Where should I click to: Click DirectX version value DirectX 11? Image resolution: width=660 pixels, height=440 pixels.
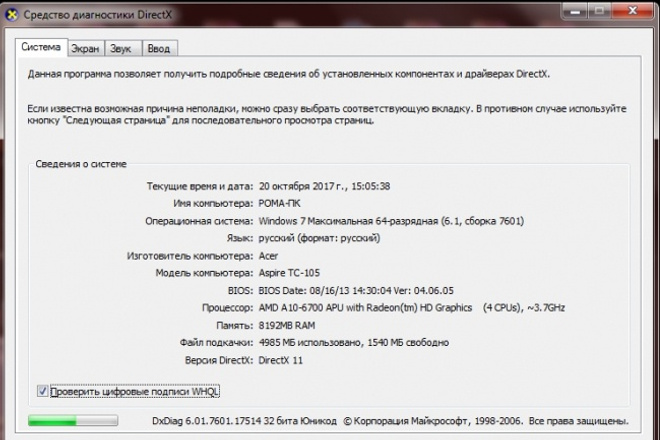[280, 360]
